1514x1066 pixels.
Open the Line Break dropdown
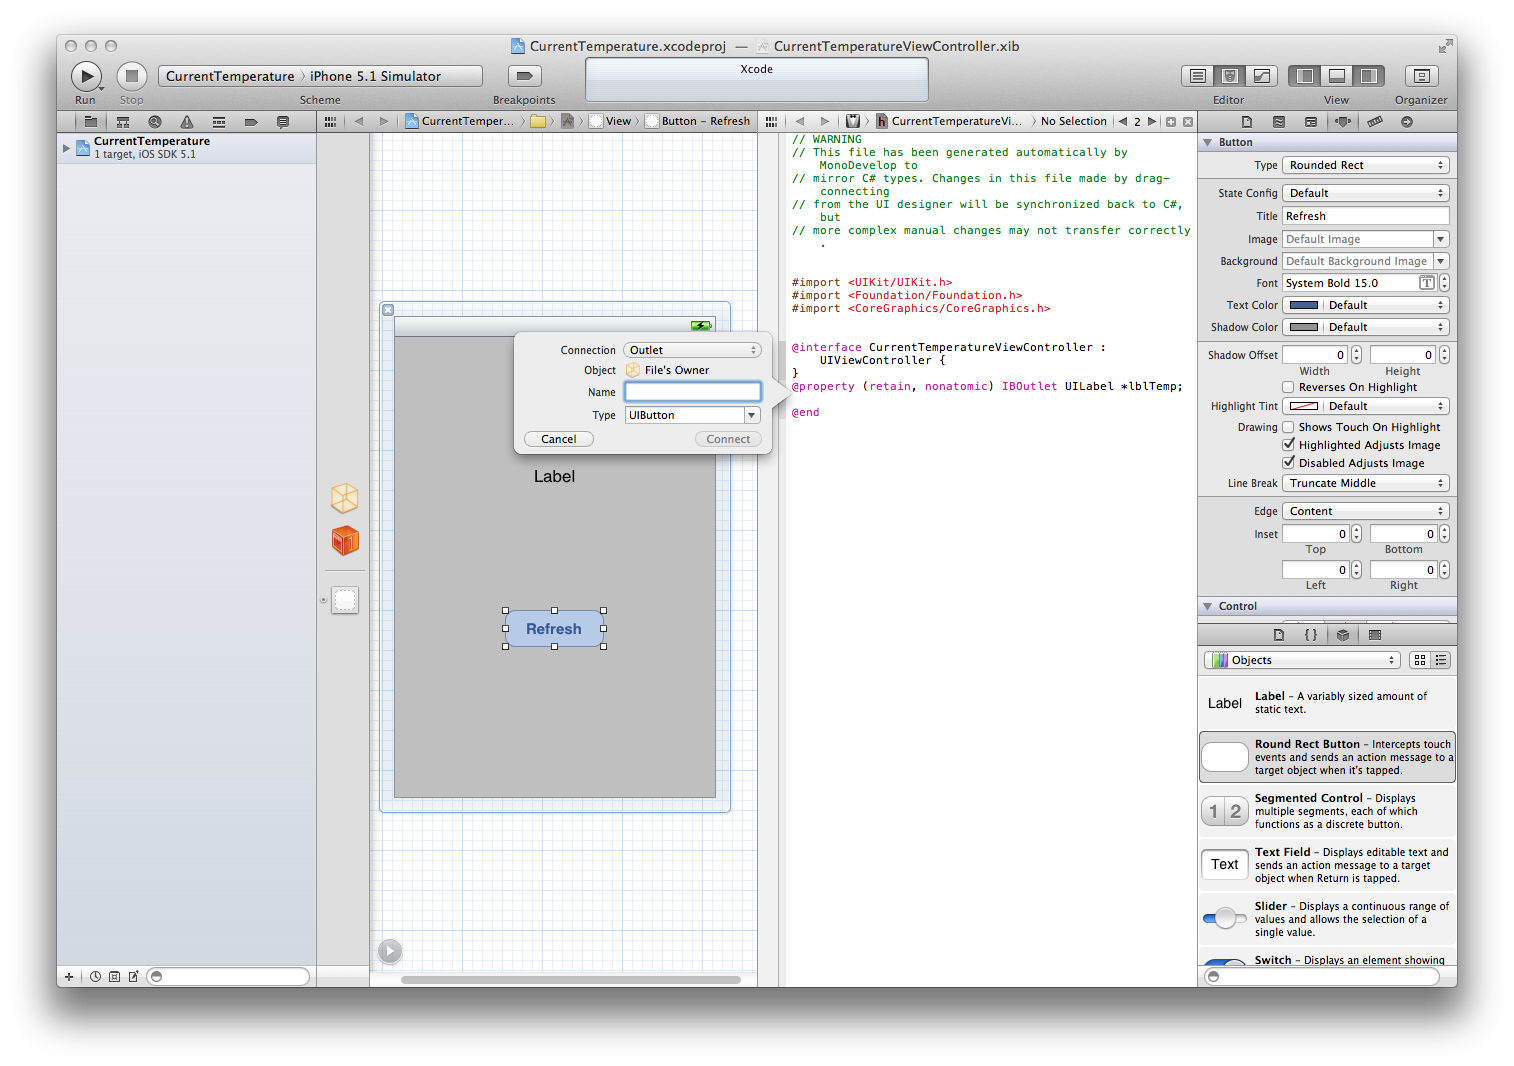(1366, 483)
